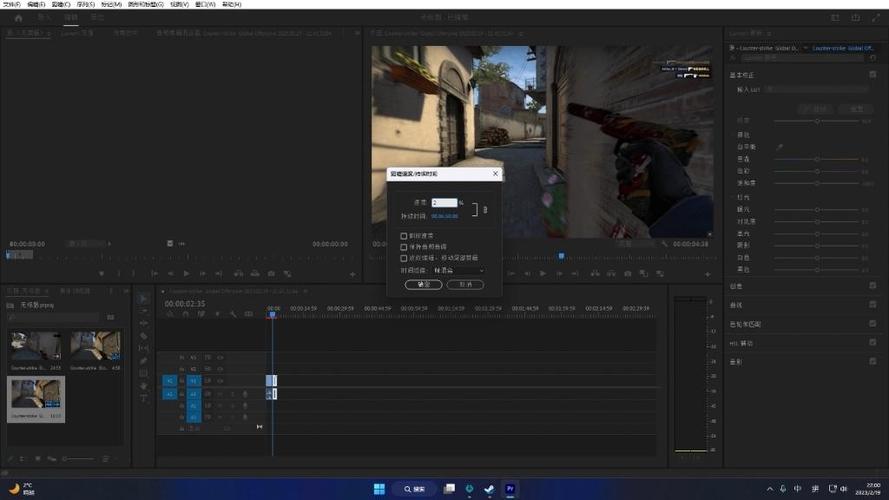Click the Saturation slider handle in Lumetri

point(817,183)
